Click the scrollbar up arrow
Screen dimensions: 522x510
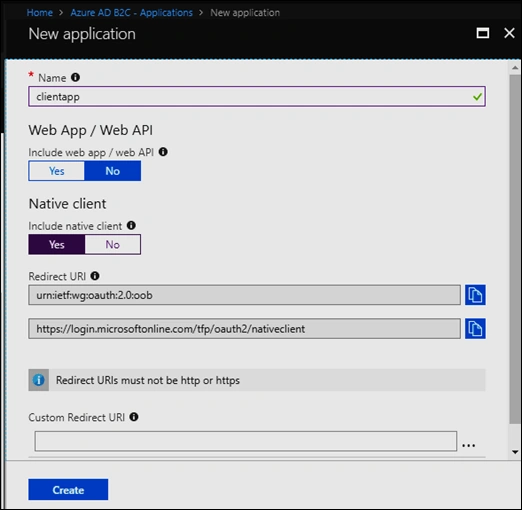pos(515,68)
